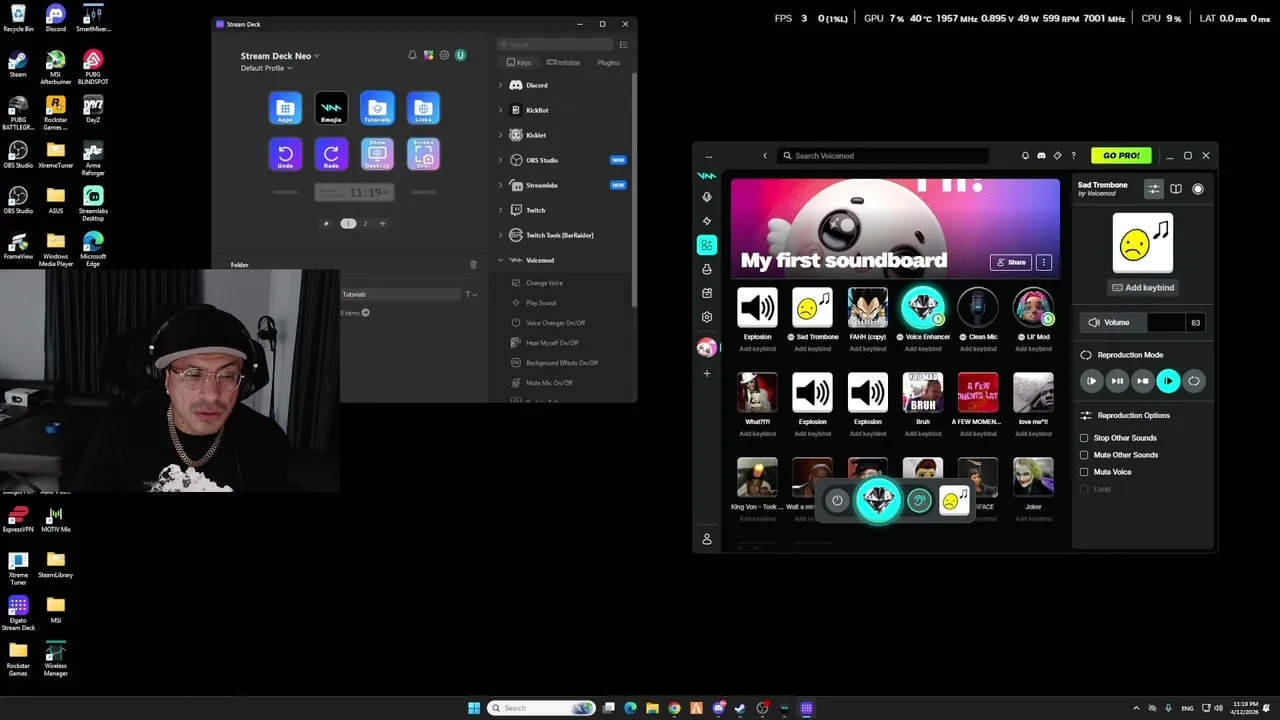1280x720 pixels.
Task: Open Voicemod settings gear in sidebar
Action: tap(707, 317)
